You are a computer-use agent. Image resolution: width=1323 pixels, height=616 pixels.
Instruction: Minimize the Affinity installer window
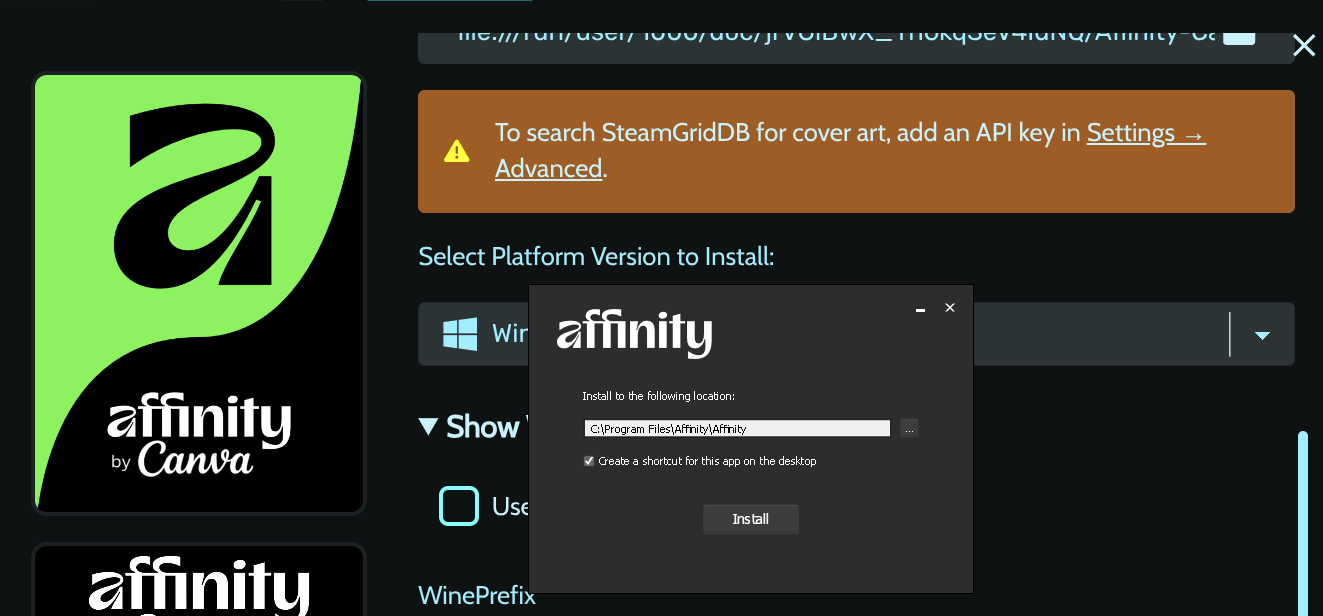click(920, 309)
